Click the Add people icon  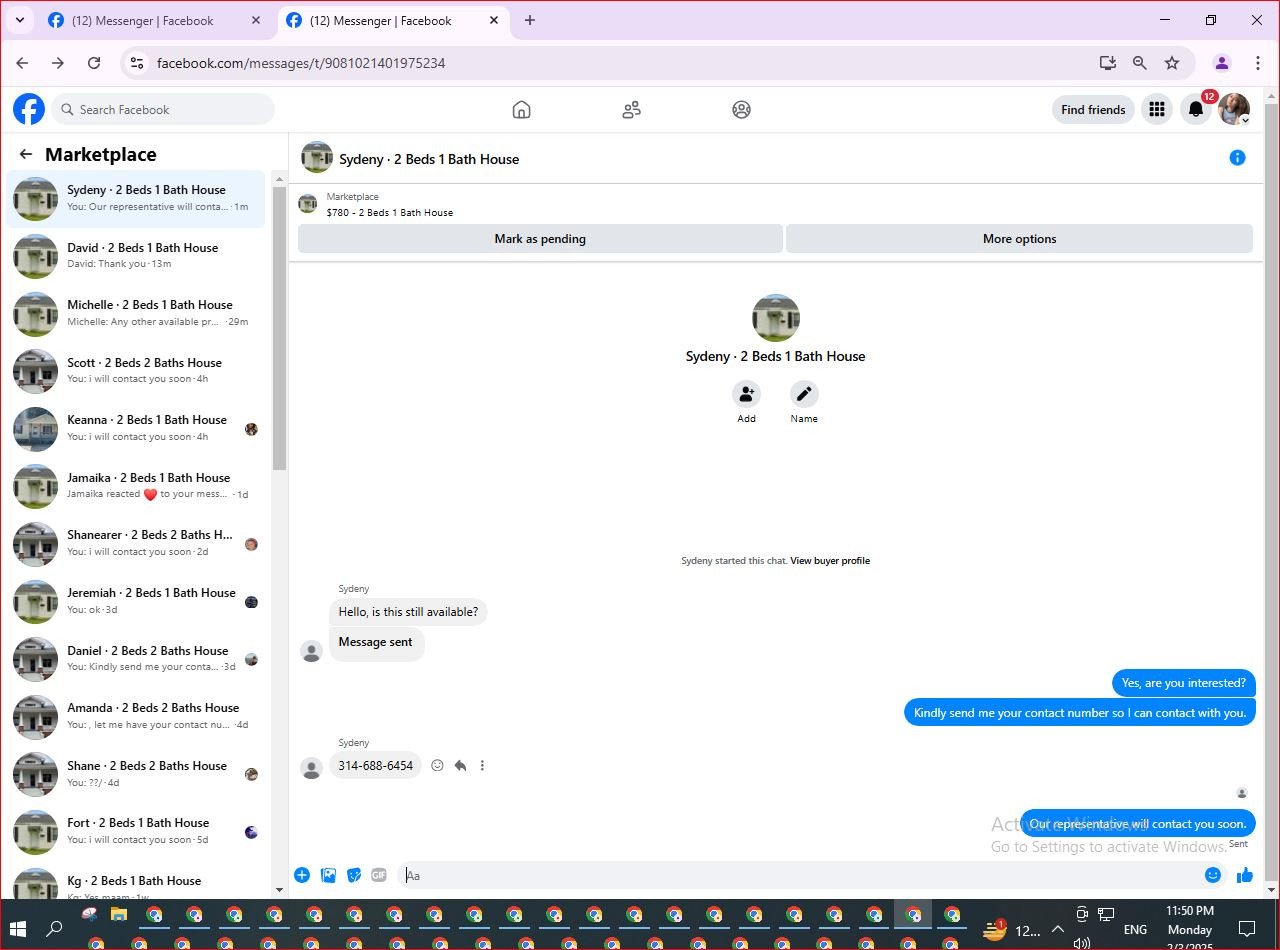[746, 394]
